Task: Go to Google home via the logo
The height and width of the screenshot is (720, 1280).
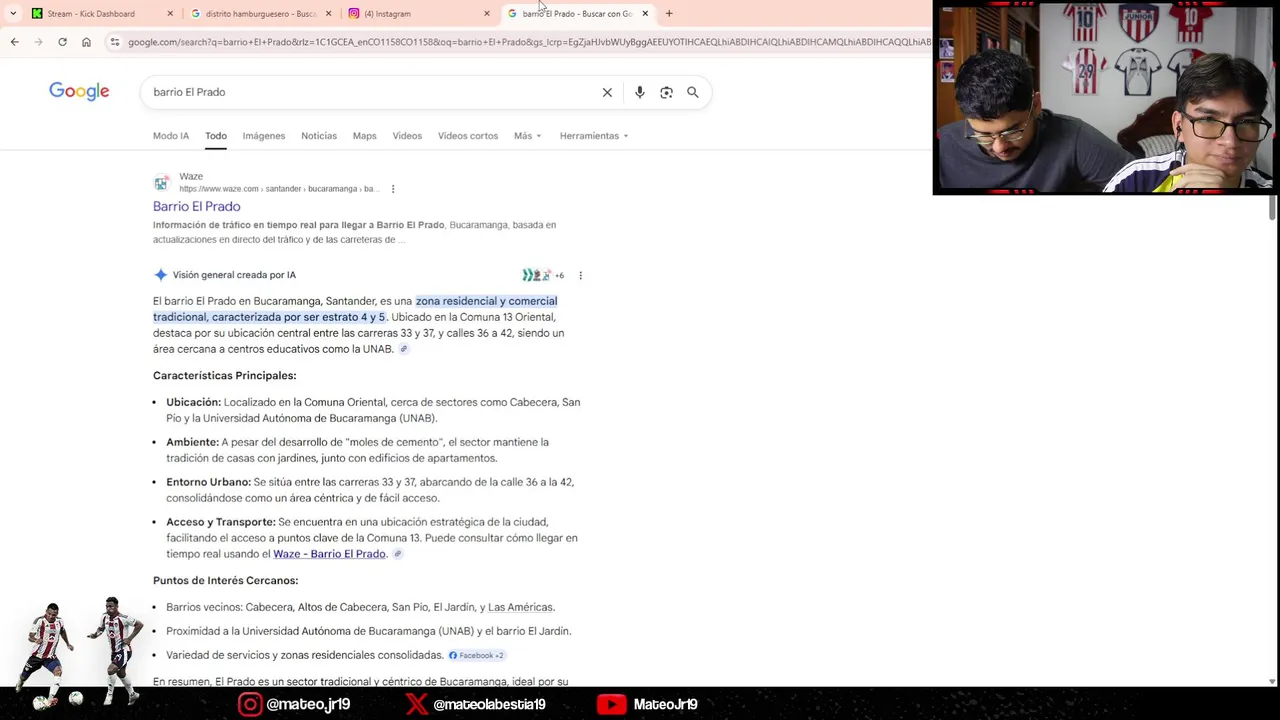Action: 79,92
